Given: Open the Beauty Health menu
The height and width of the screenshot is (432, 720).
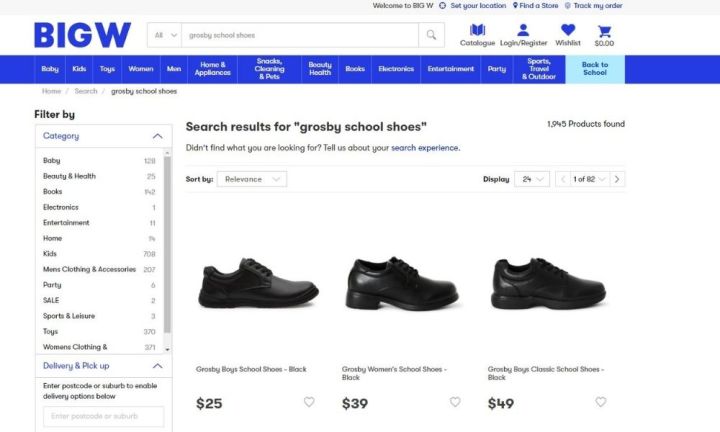Looking at the screenshot, I should click(x=320, y=69).
